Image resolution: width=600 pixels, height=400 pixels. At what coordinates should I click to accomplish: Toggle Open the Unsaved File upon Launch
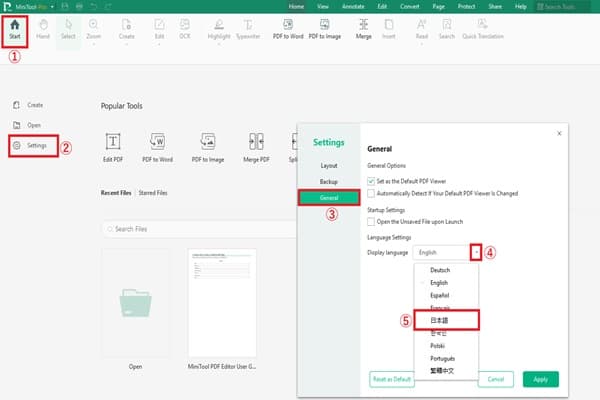pos(371,222)
